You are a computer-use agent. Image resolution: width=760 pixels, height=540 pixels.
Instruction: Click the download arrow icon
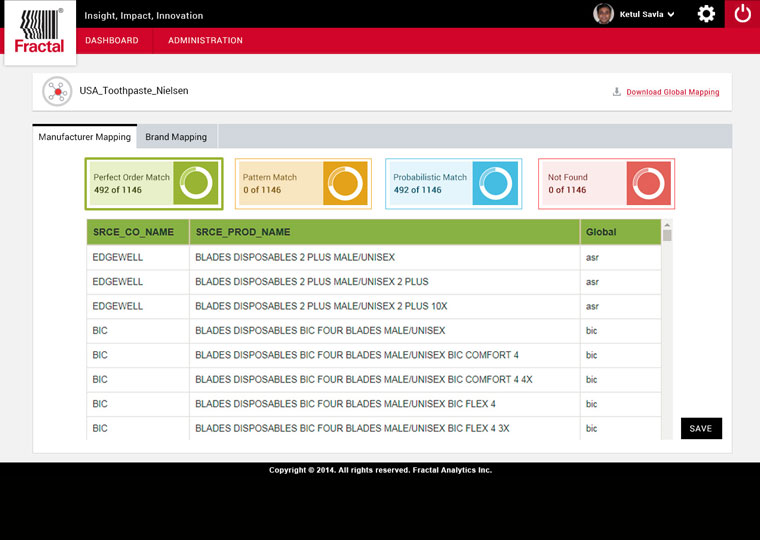(617, 91)
